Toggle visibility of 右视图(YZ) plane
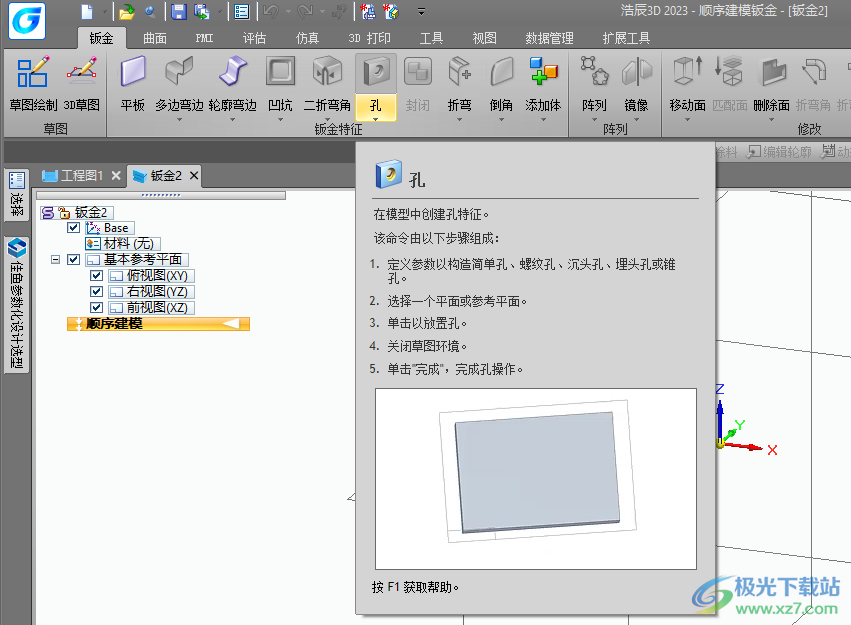Screen dimensions: 851x625 click(97, 291)
